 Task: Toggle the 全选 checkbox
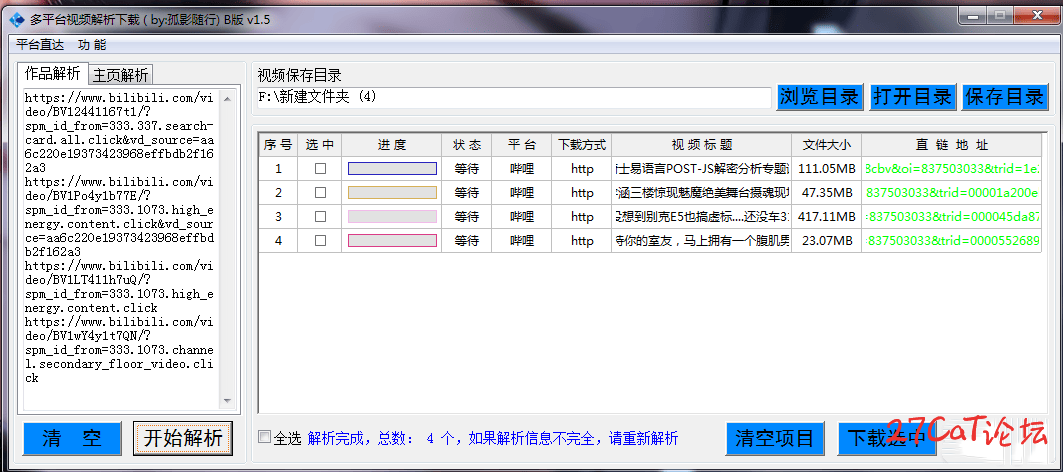[264, 437]
